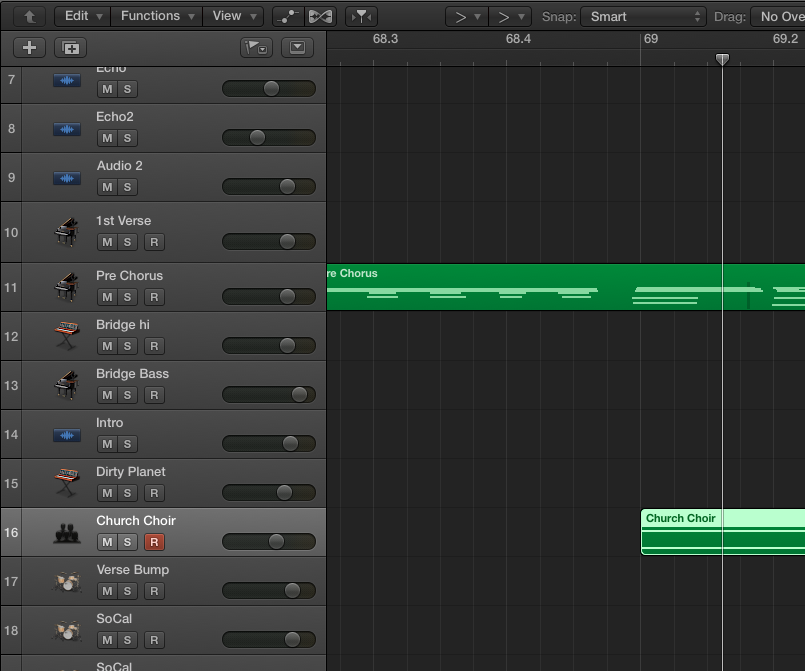The width and height of the screenshot is (805, 671).
Task: Open the Snap Smart dropdown
Action: (643, 17)
